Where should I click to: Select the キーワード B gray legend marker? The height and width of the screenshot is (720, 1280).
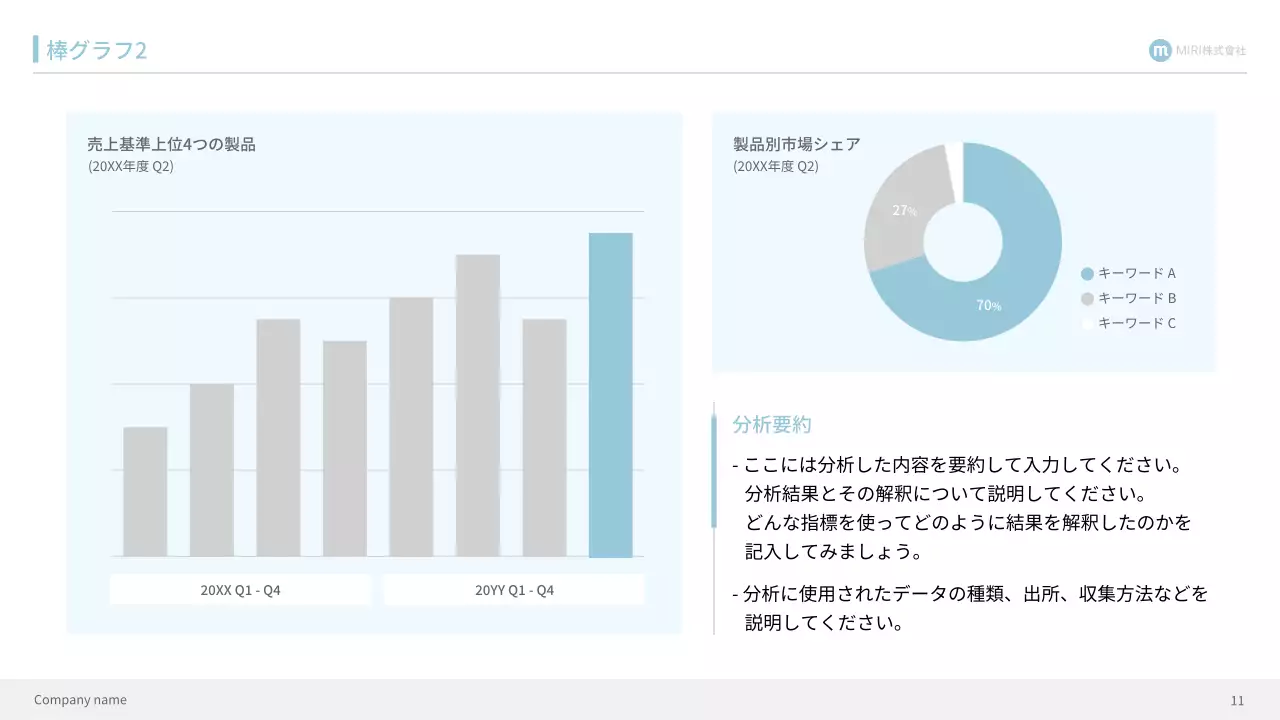point(1086,298)
